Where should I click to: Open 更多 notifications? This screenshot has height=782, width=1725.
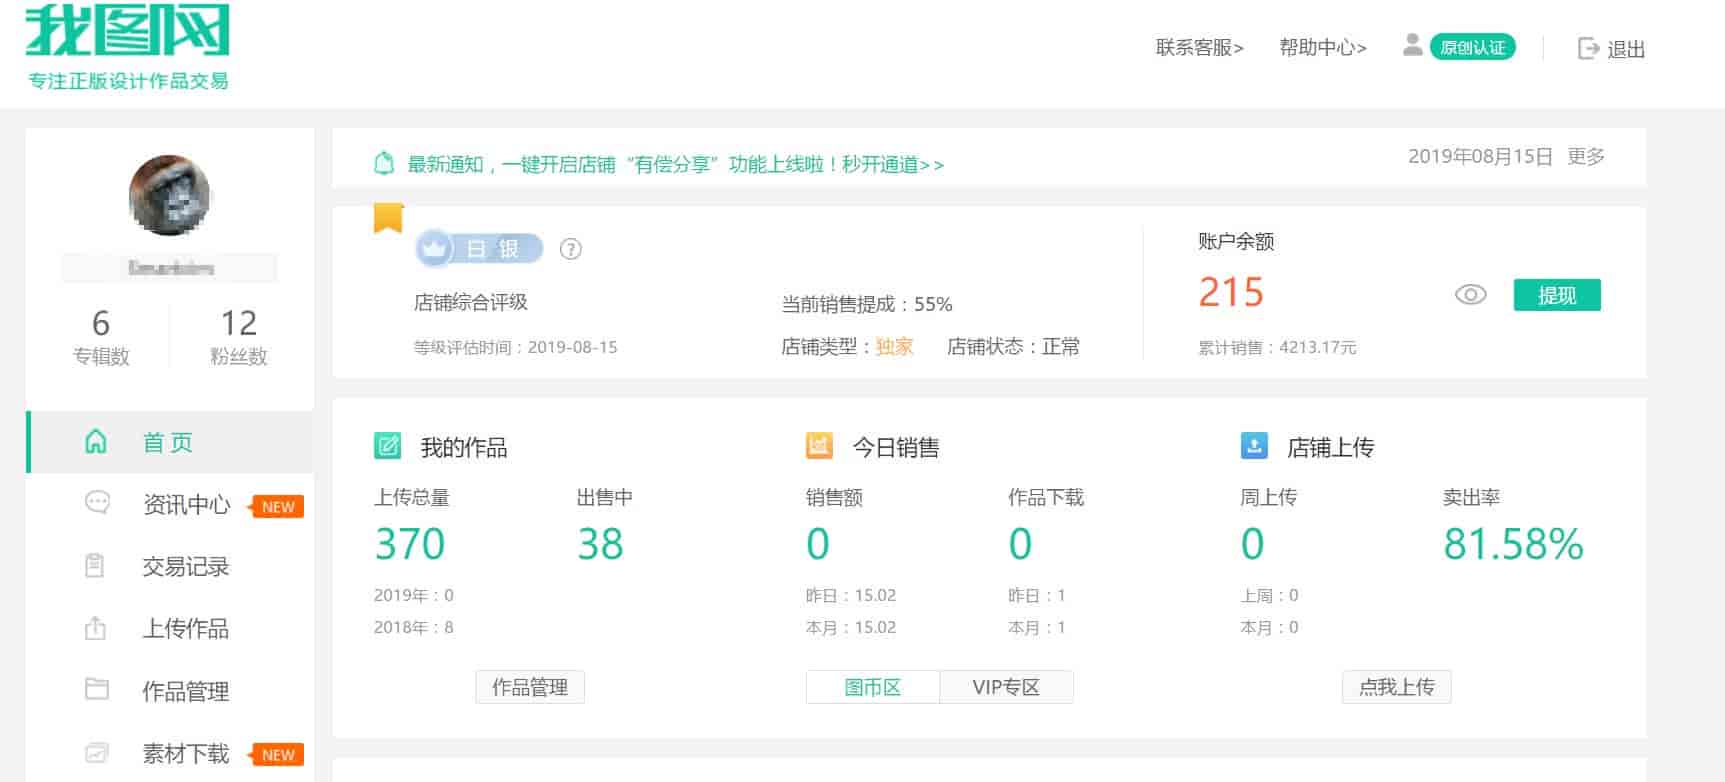pyautogui.click(x=1586, y=156)
